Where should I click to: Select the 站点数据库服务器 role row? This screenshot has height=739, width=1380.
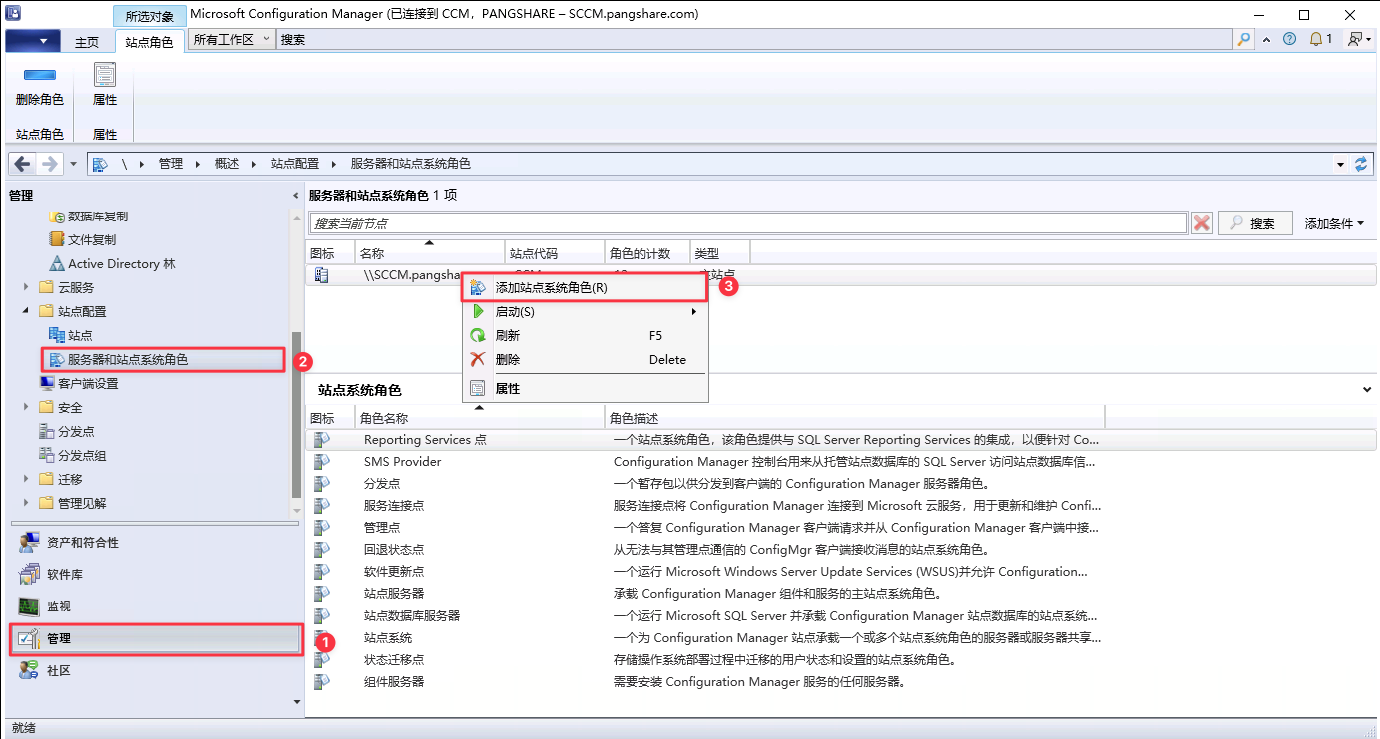click(x=841, y=615)
